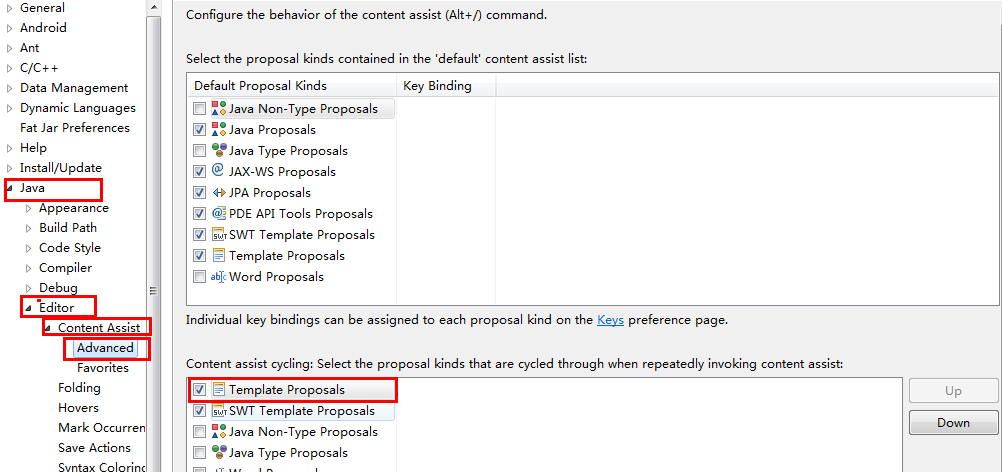Click the JPA Proposals arrow icon
1002x472 pixels.
point(219,192)
